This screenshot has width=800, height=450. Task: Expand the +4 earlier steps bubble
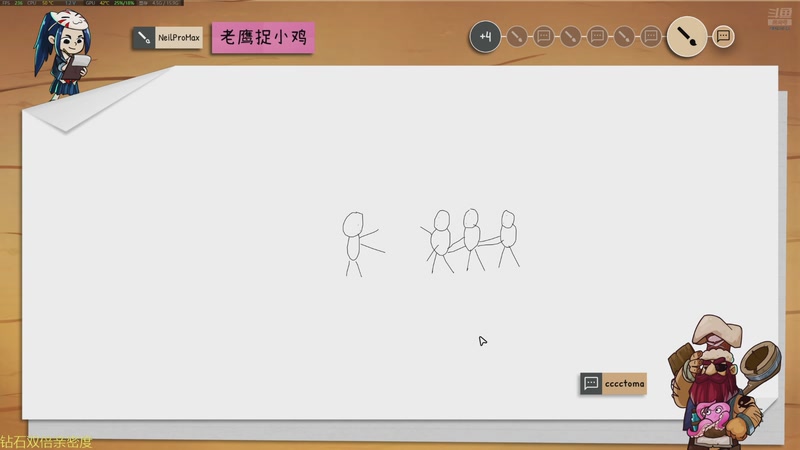pos(485,37)
